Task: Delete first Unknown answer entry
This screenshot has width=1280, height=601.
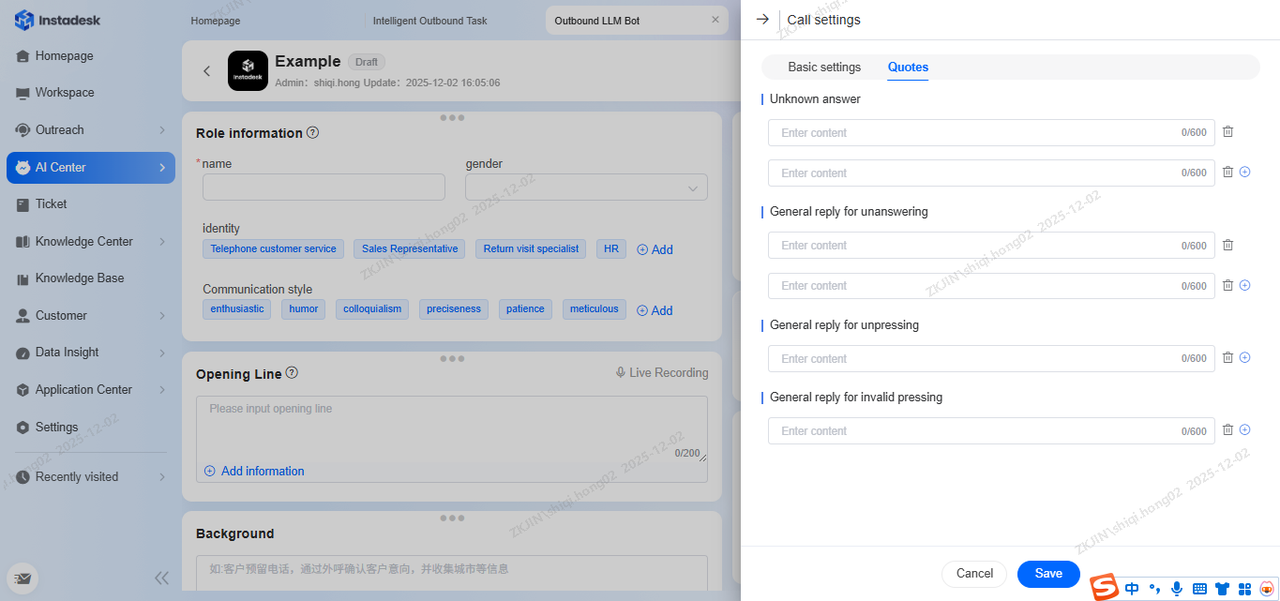Action: (x=1228, y=132)
